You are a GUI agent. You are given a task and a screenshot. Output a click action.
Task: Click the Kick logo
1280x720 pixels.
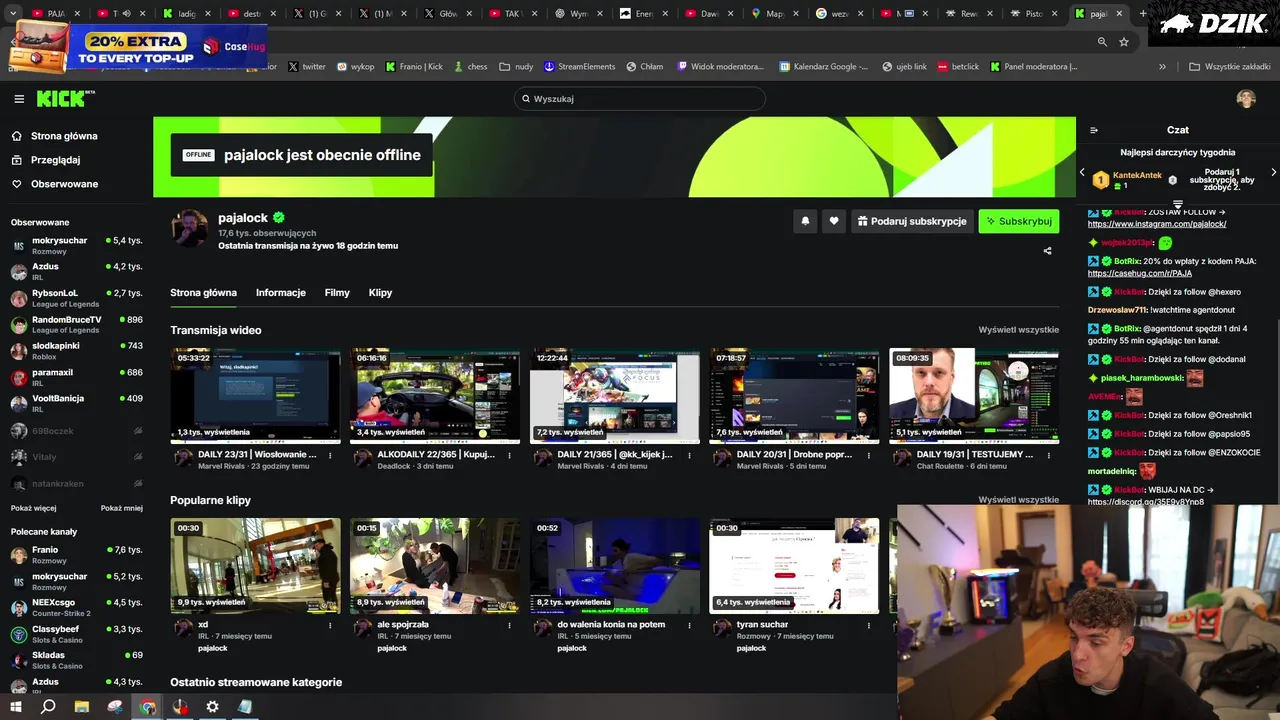point(65,98)
